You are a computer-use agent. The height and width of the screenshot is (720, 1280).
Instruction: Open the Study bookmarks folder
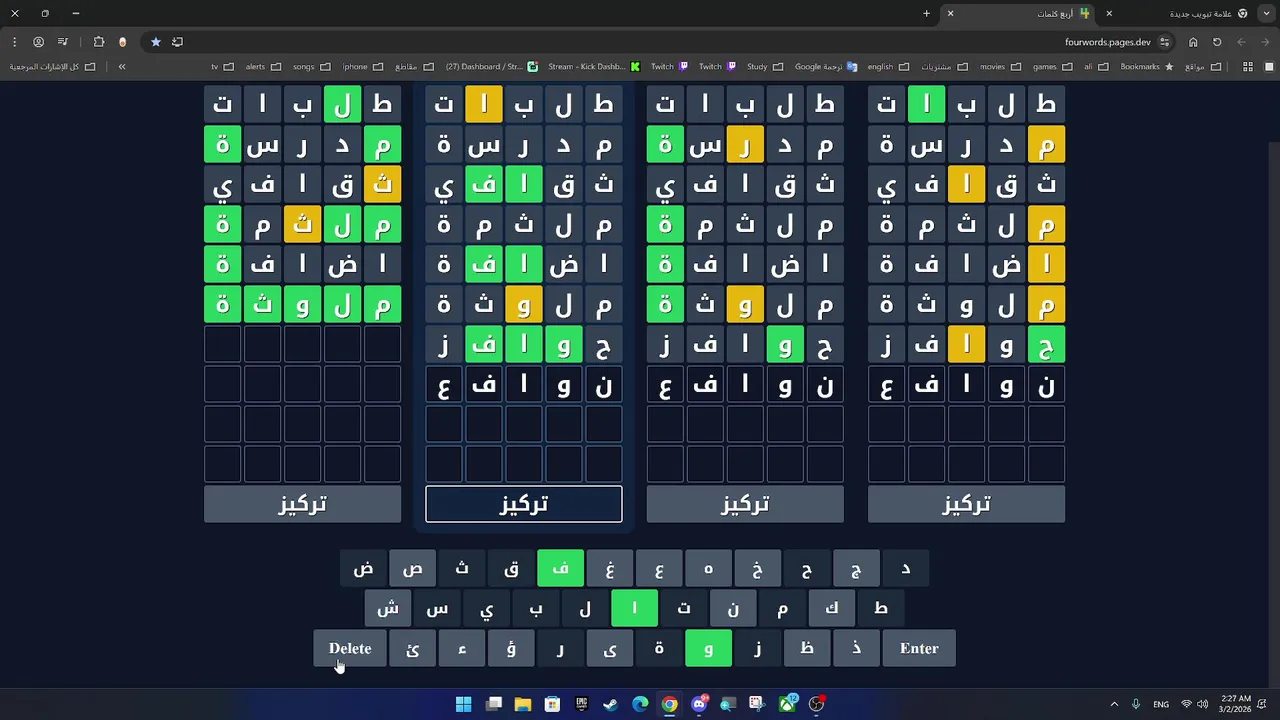(764, 67)
